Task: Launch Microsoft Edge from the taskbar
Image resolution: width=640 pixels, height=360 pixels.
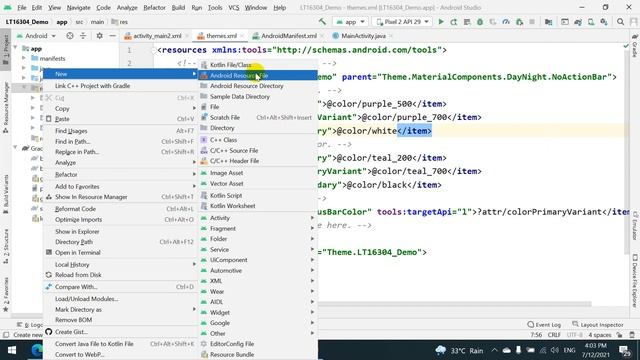Action: 37,350
